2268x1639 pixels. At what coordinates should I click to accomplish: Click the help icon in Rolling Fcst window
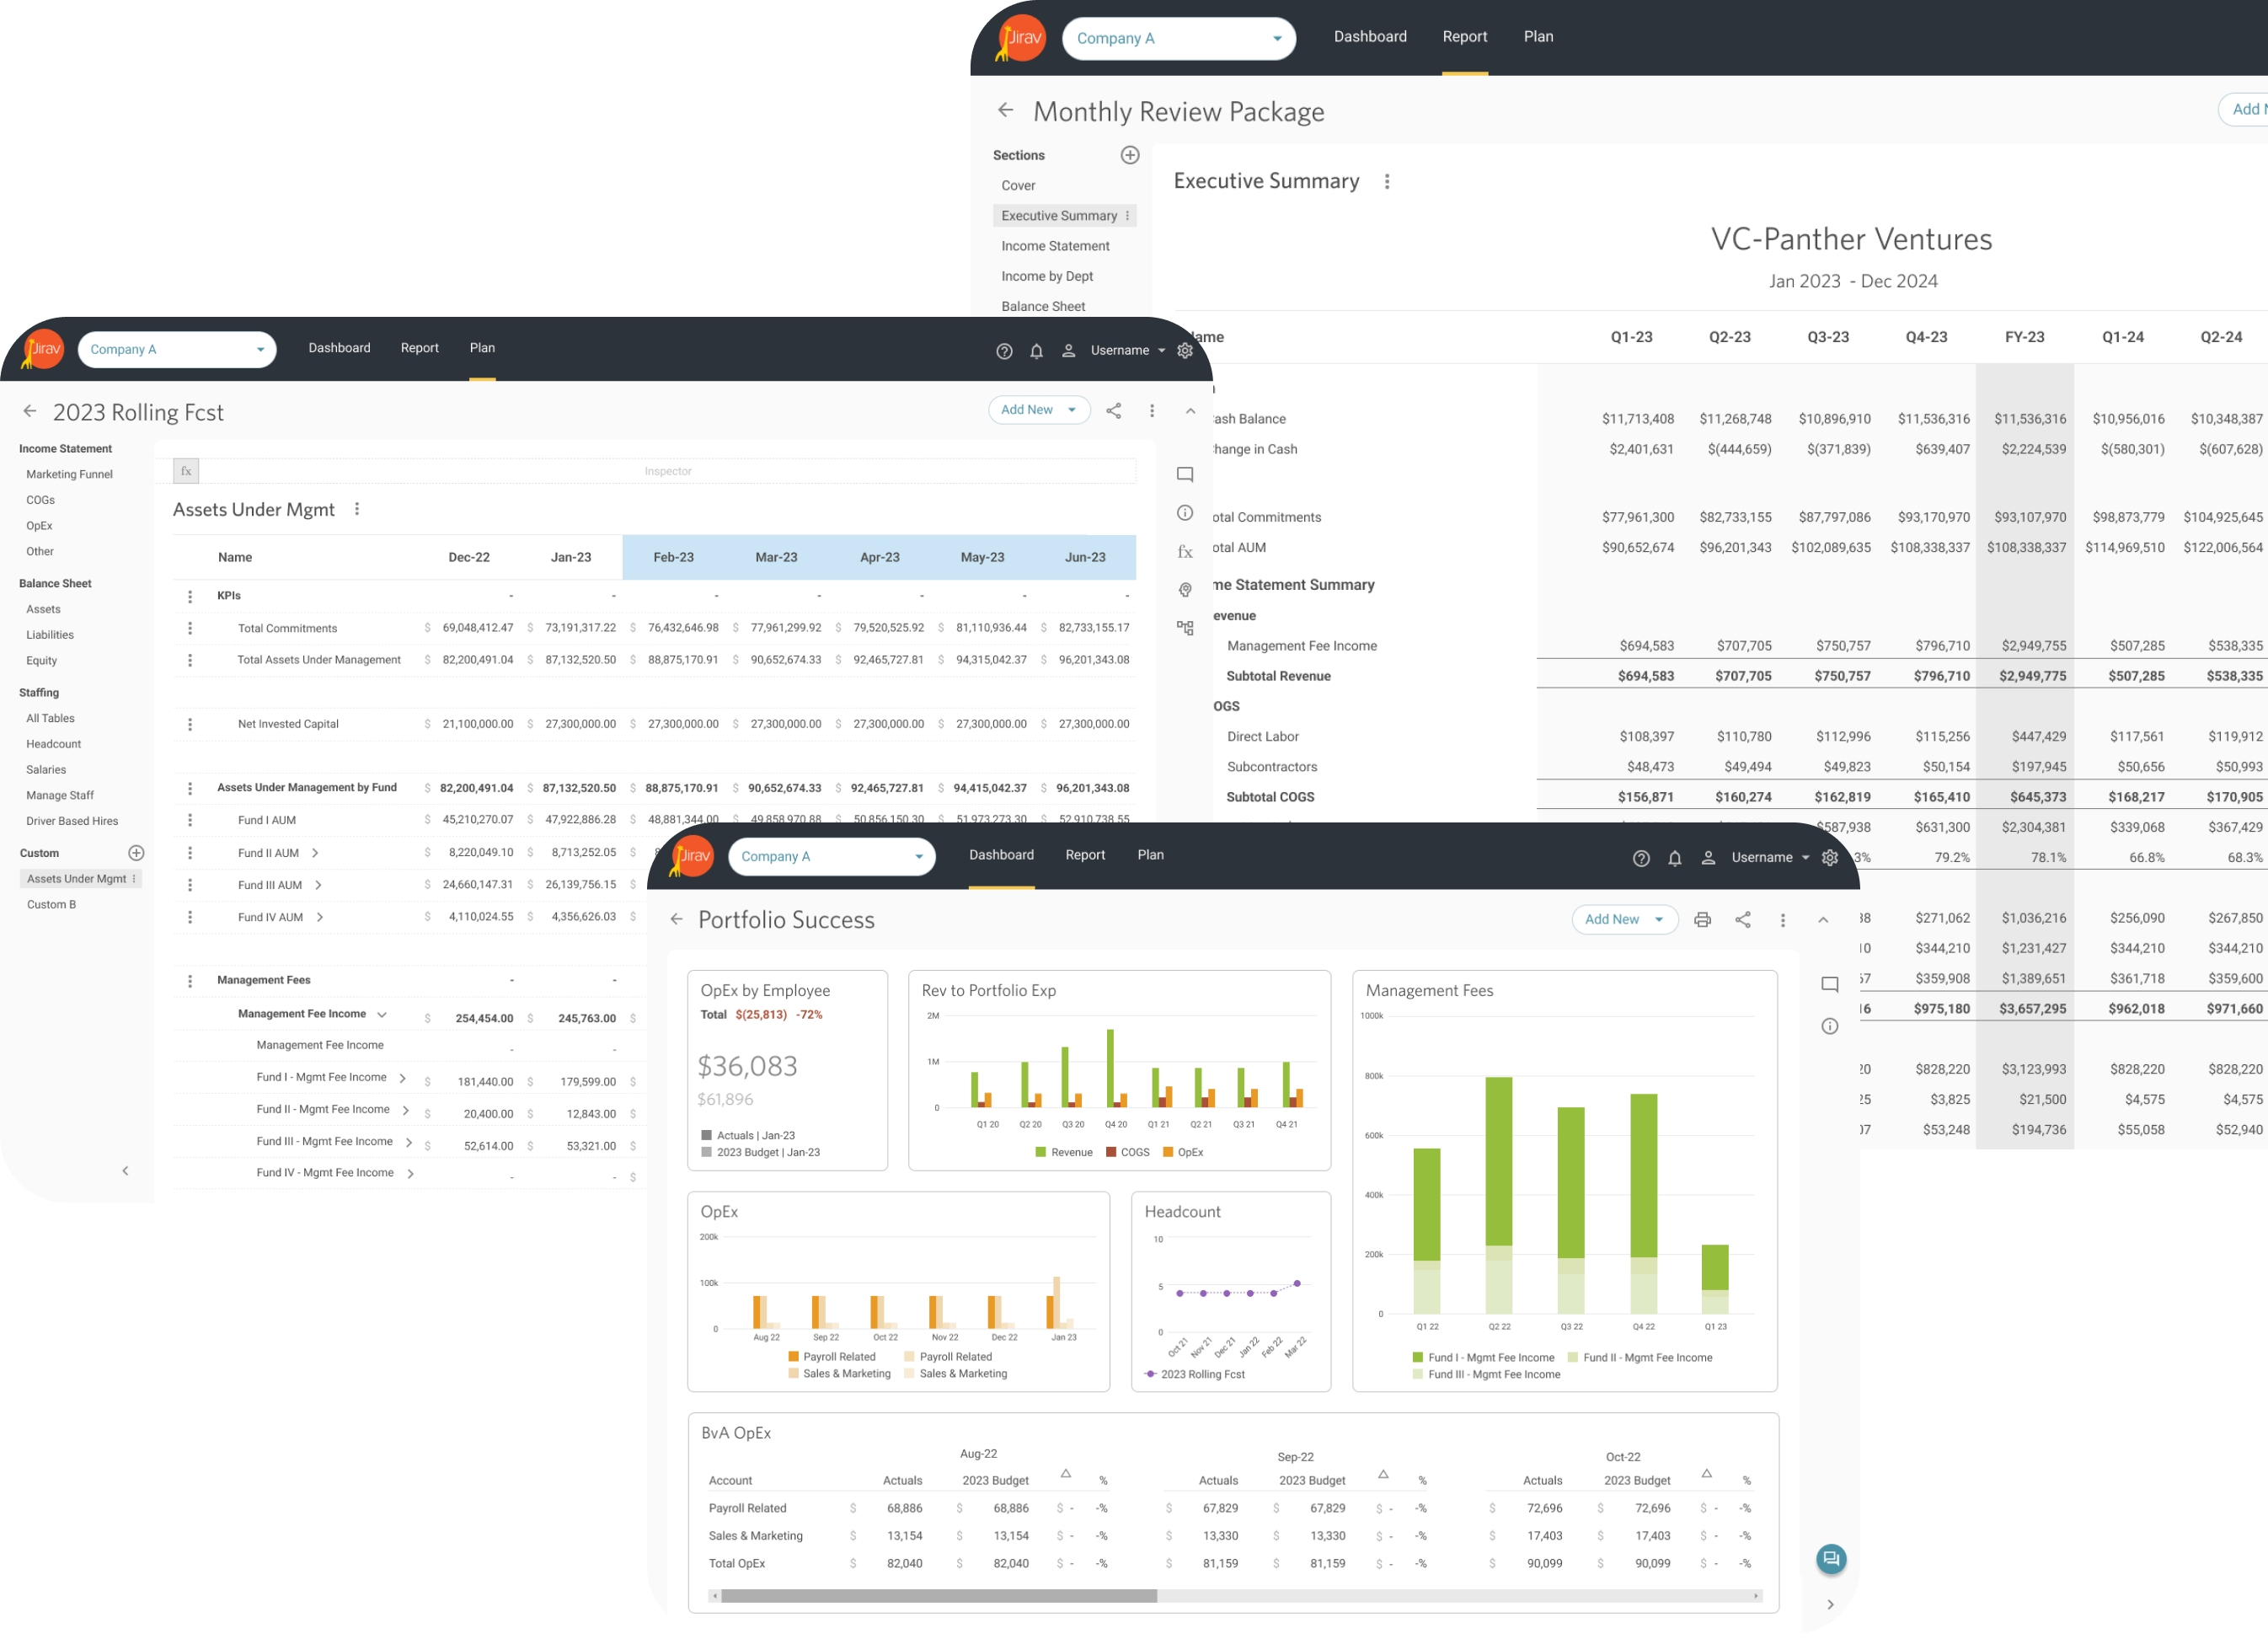click(1004, 351)
